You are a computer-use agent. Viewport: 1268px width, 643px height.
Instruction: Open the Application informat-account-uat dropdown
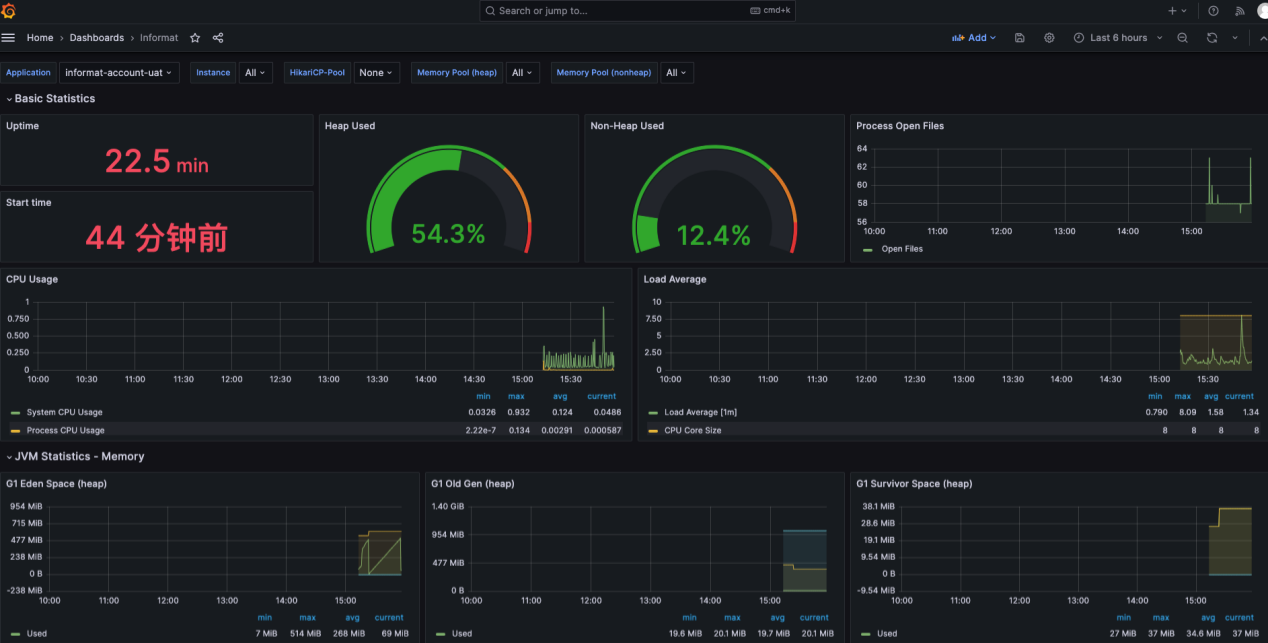pyautogui.click(x=119, y=73)
